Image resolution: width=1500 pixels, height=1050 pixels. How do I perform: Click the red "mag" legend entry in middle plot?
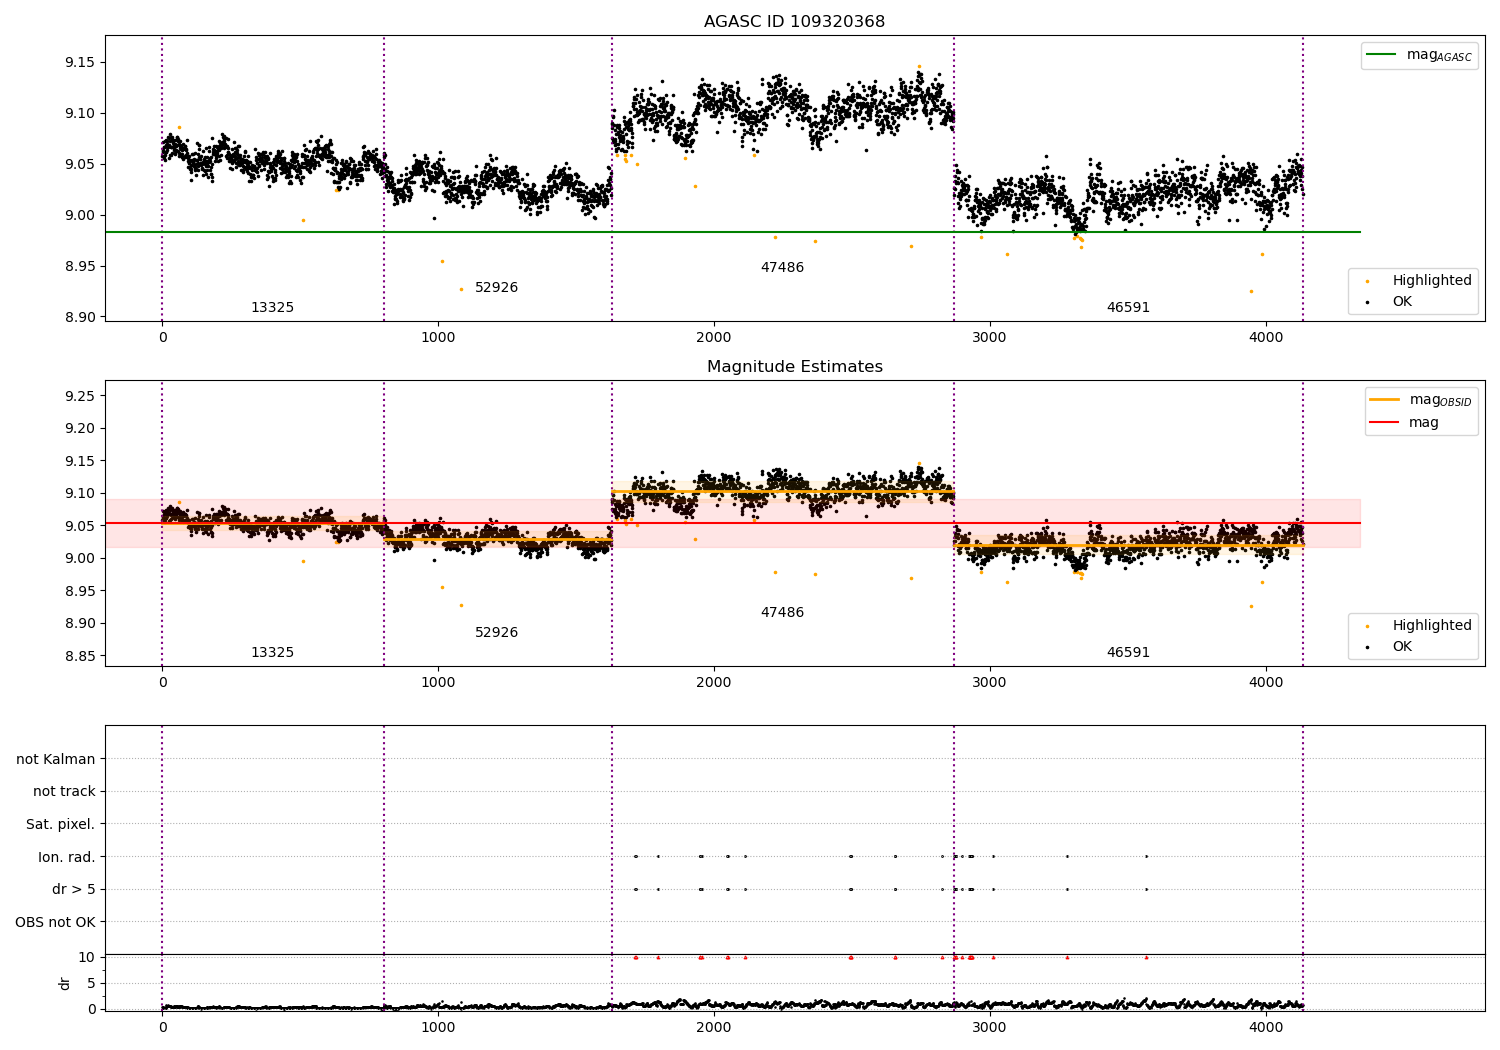pyautogui.click(x=1404, y=422)
